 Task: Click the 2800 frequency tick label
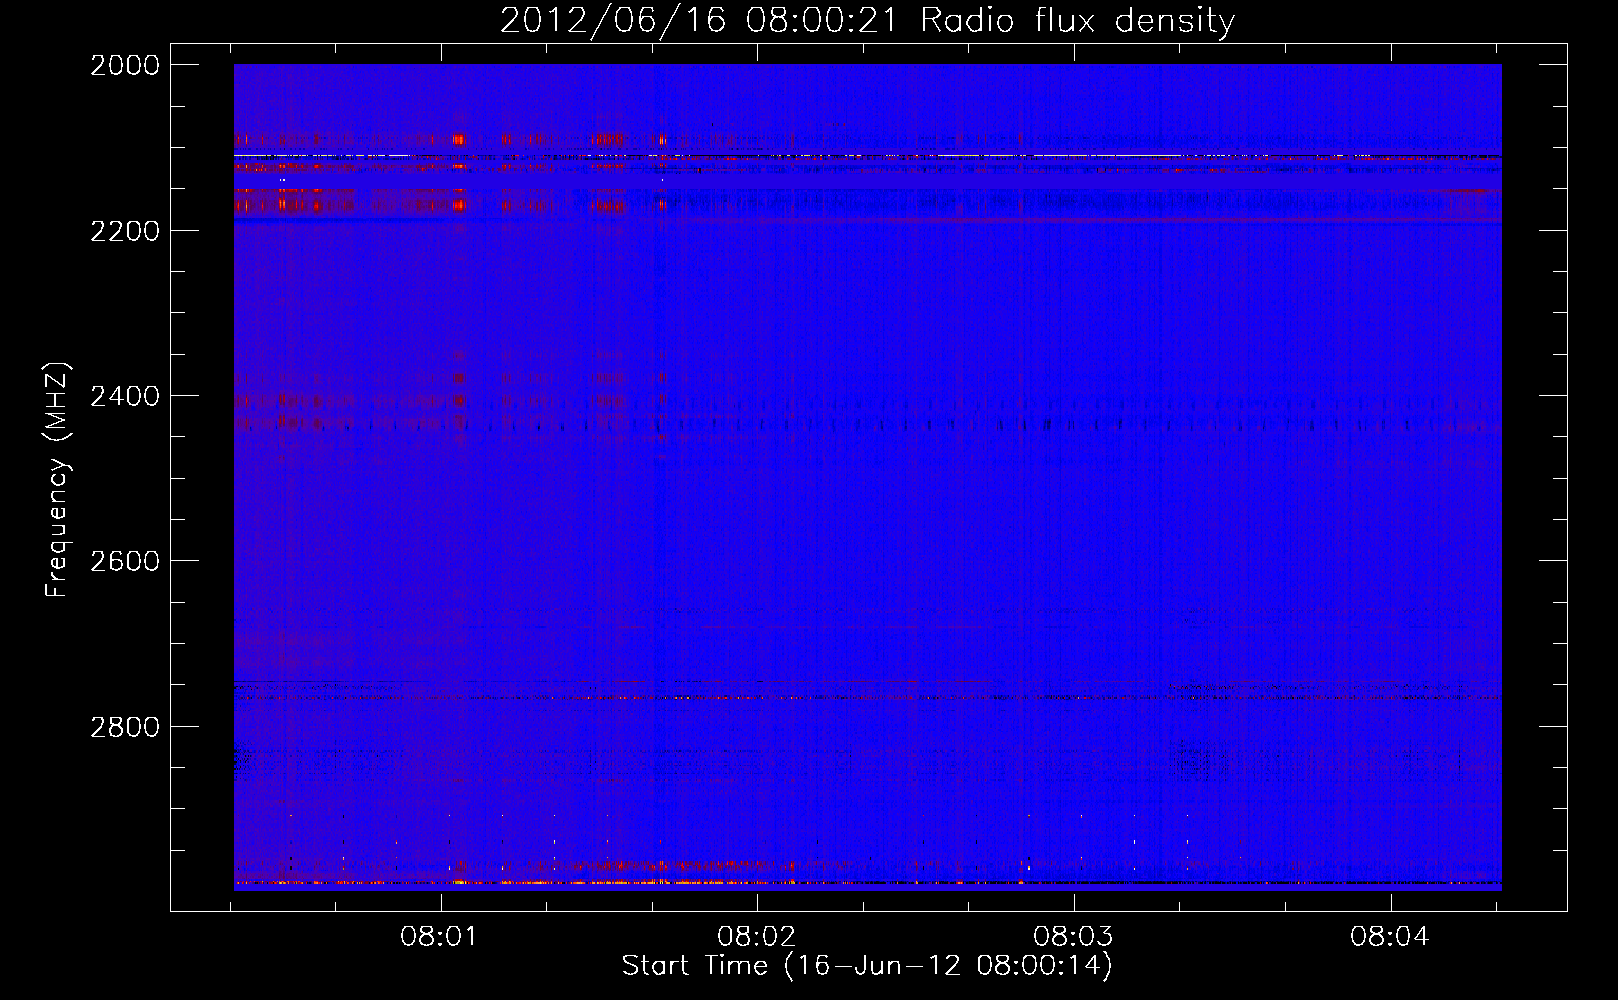point(125,726)
